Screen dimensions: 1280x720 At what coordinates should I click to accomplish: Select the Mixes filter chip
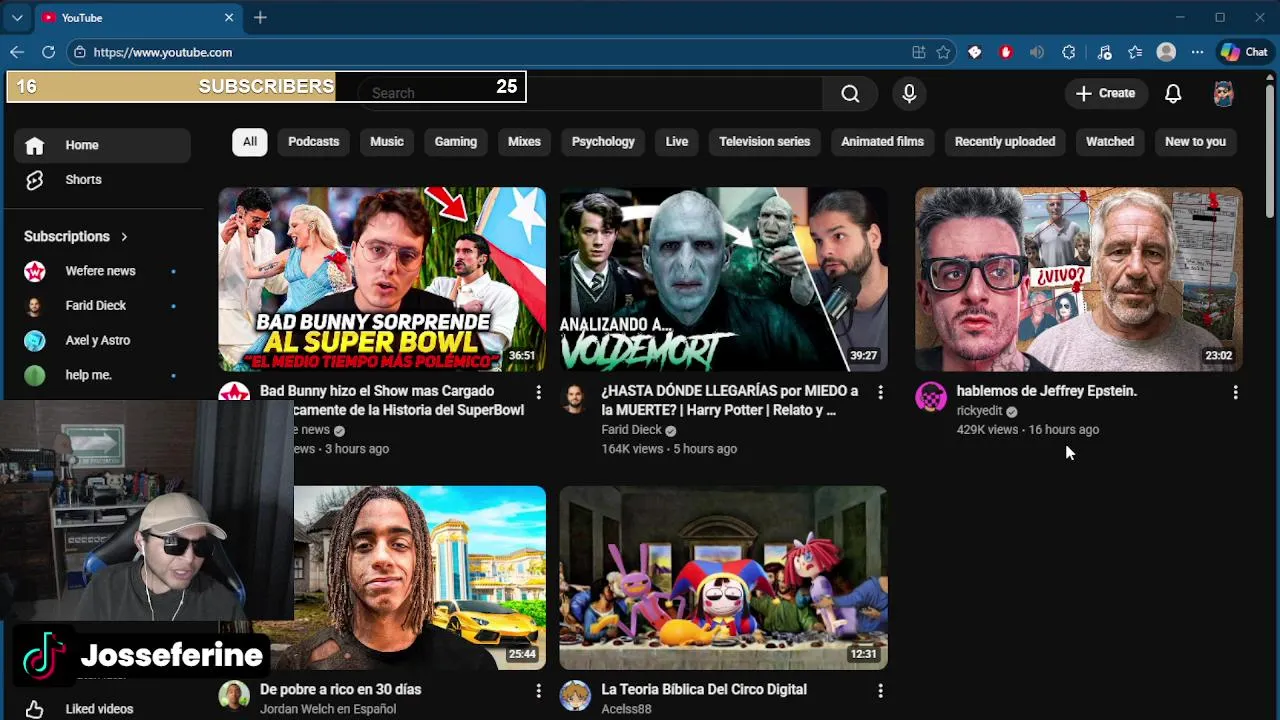point(524,142)
